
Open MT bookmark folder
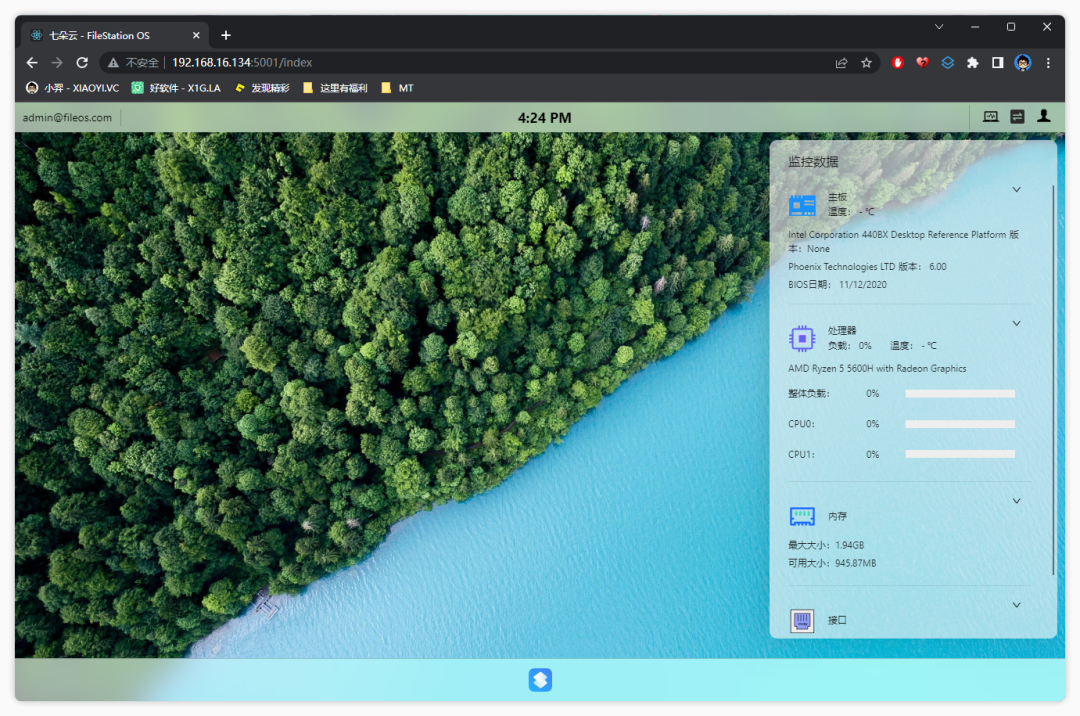397,88
